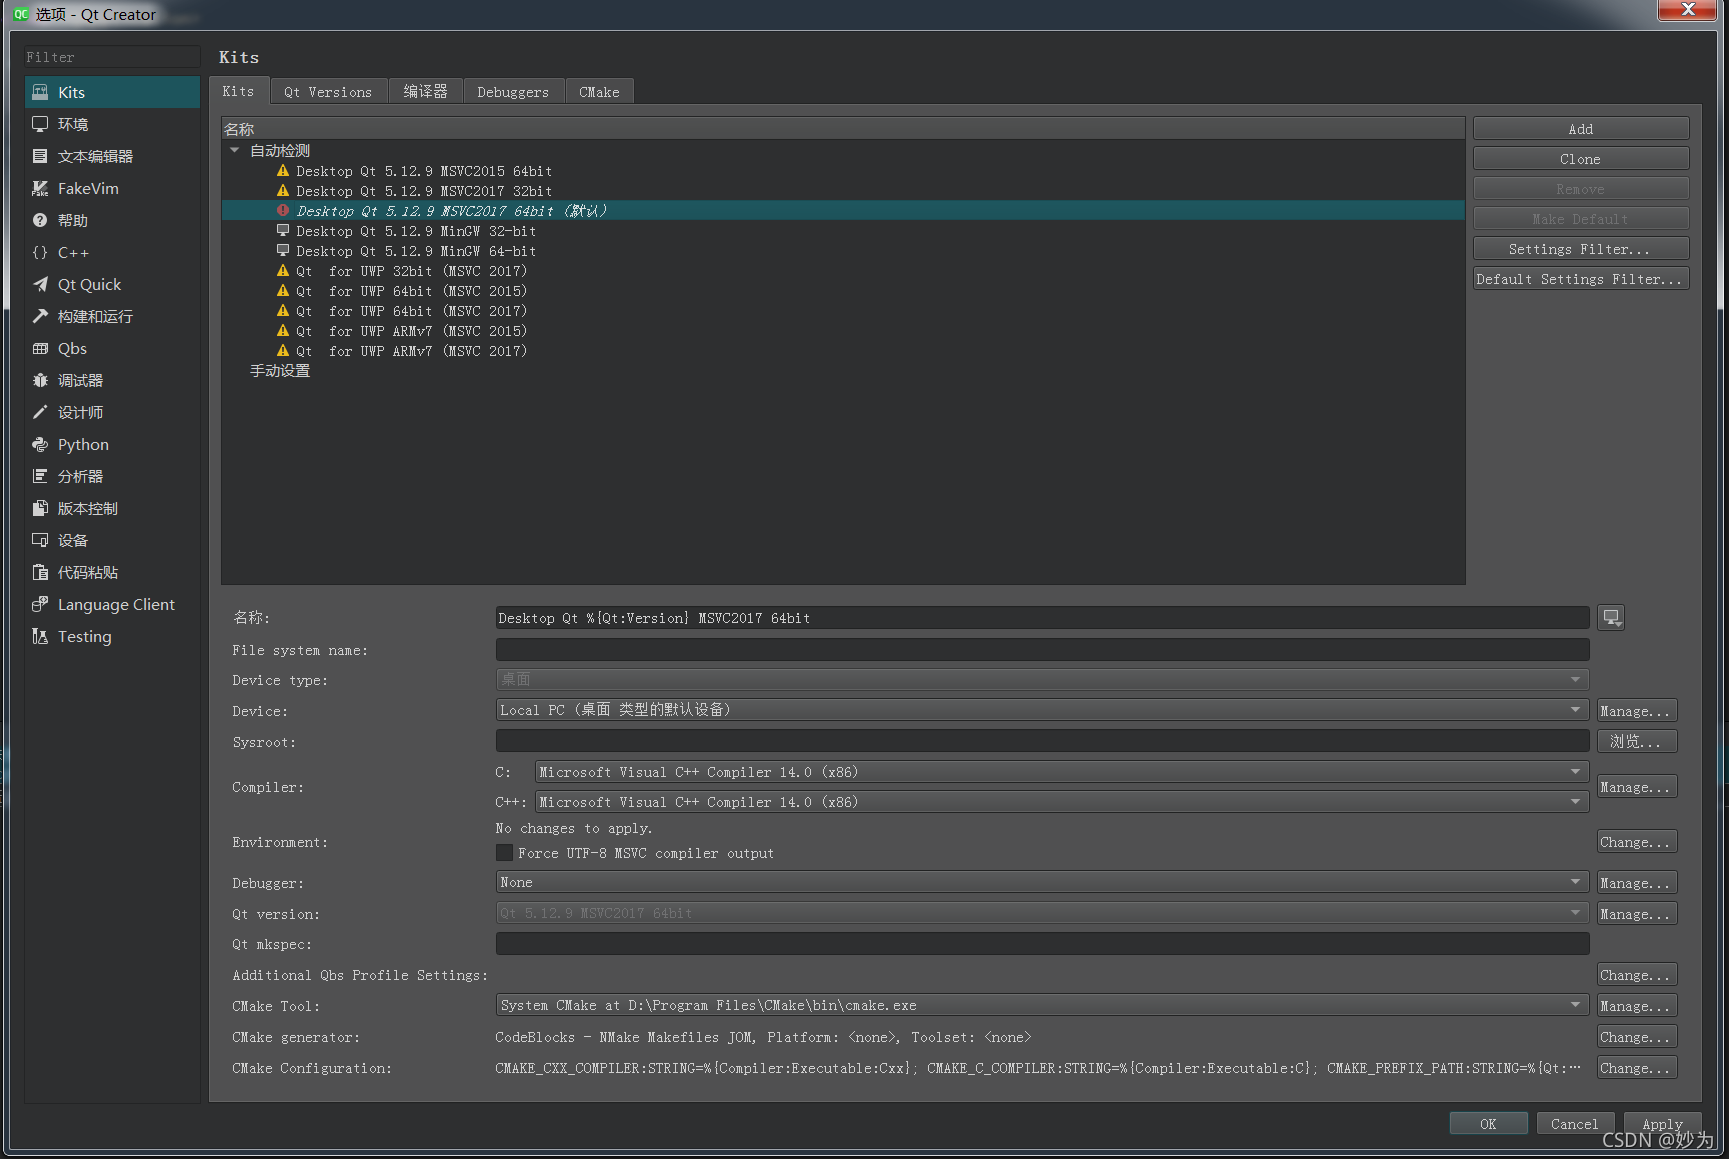
Task: Open the Device type dropdown
Action: pyautogui.click(x=1042, y=680)
